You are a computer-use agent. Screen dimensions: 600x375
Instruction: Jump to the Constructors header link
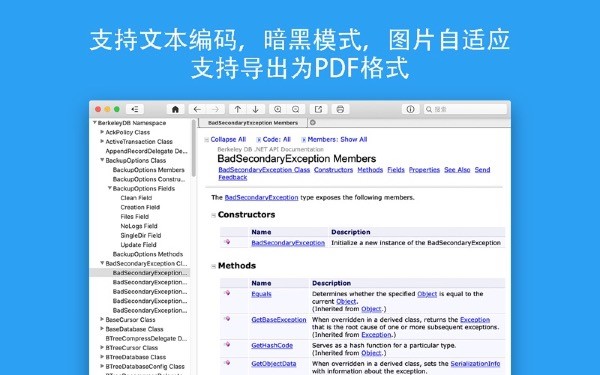[333, 170]
